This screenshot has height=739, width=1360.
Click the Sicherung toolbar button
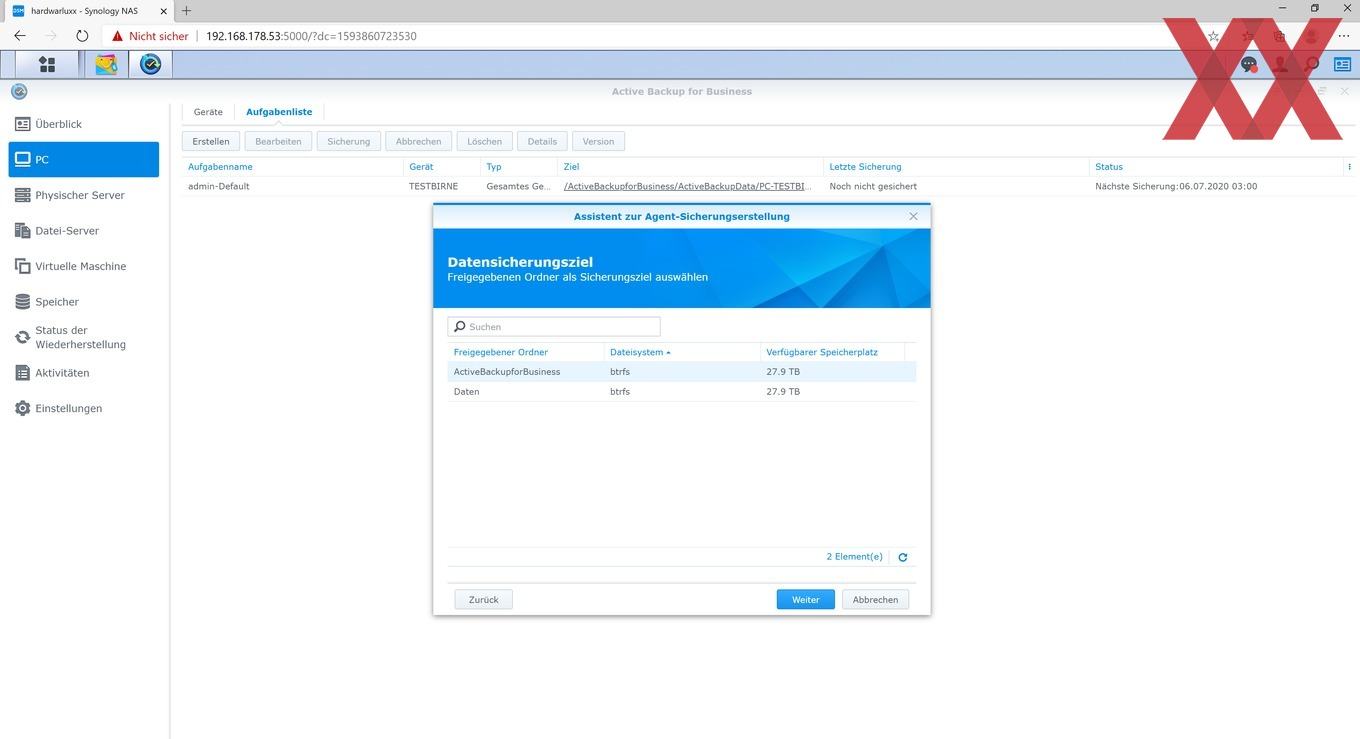349,141
